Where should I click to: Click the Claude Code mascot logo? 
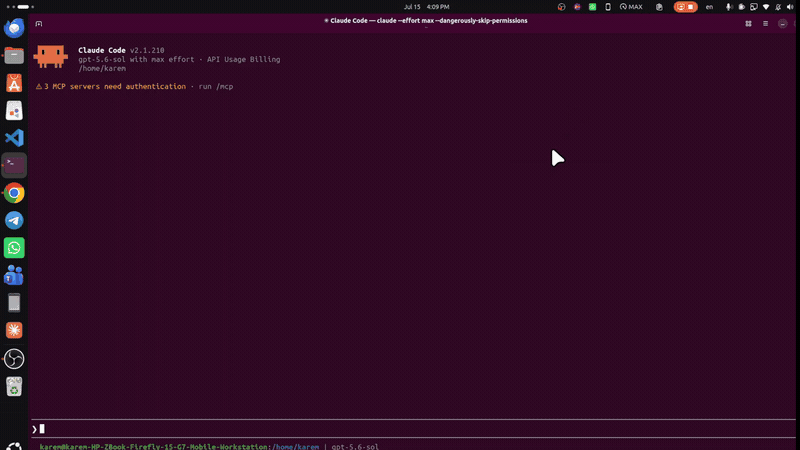(x=51, y=56)
